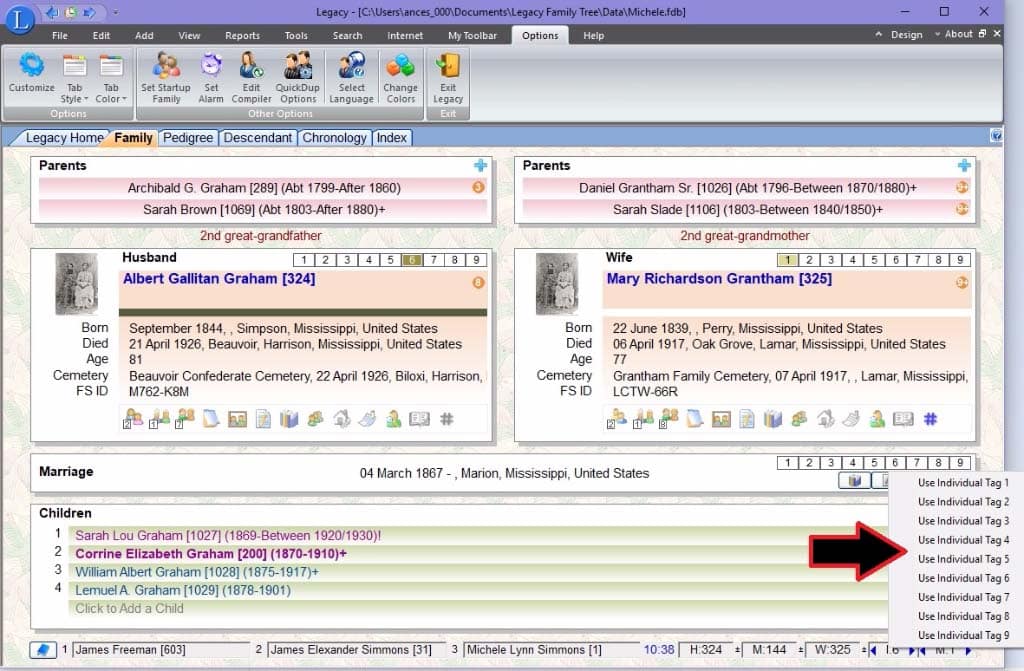Add parents for husband with plus icon

[480, 165]
